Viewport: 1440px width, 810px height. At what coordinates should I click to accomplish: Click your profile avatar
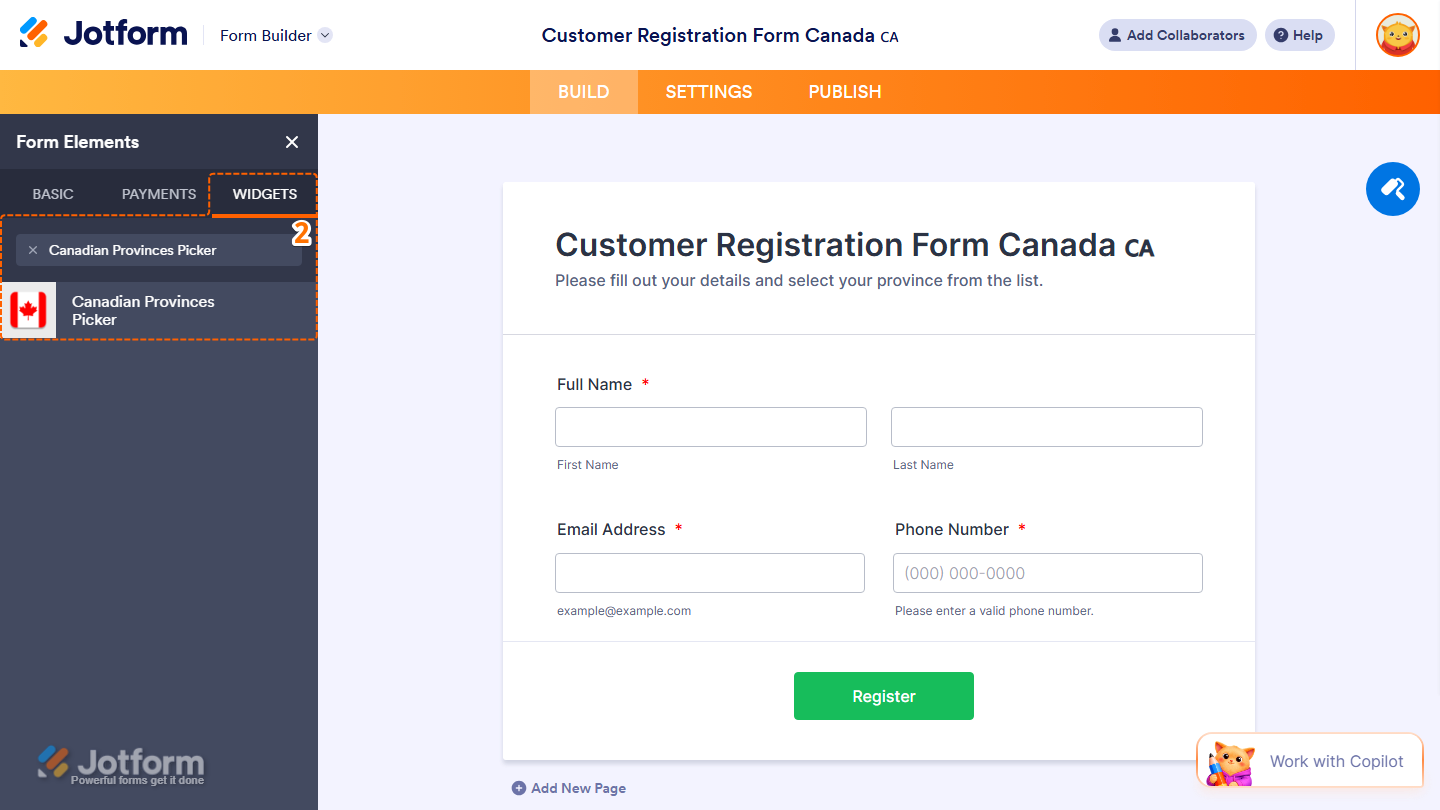tap(1396, 35)
